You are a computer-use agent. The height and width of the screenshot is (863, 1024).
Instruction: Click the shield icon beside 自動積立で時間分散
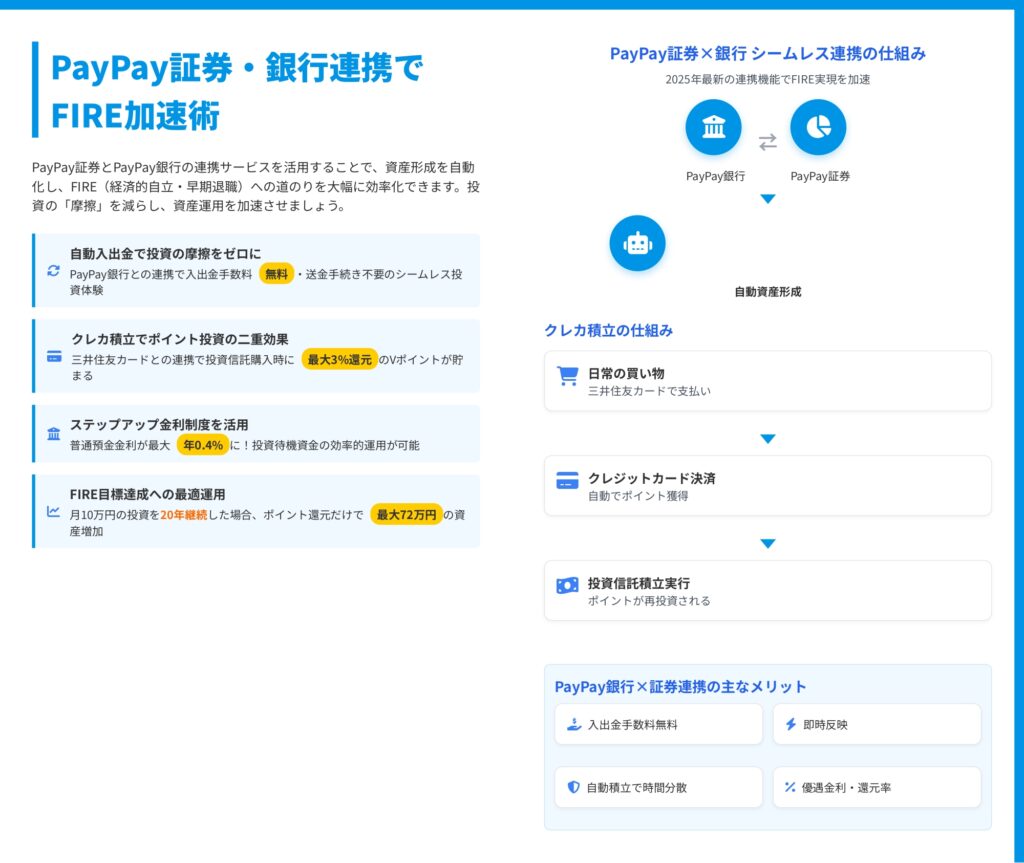573,787
